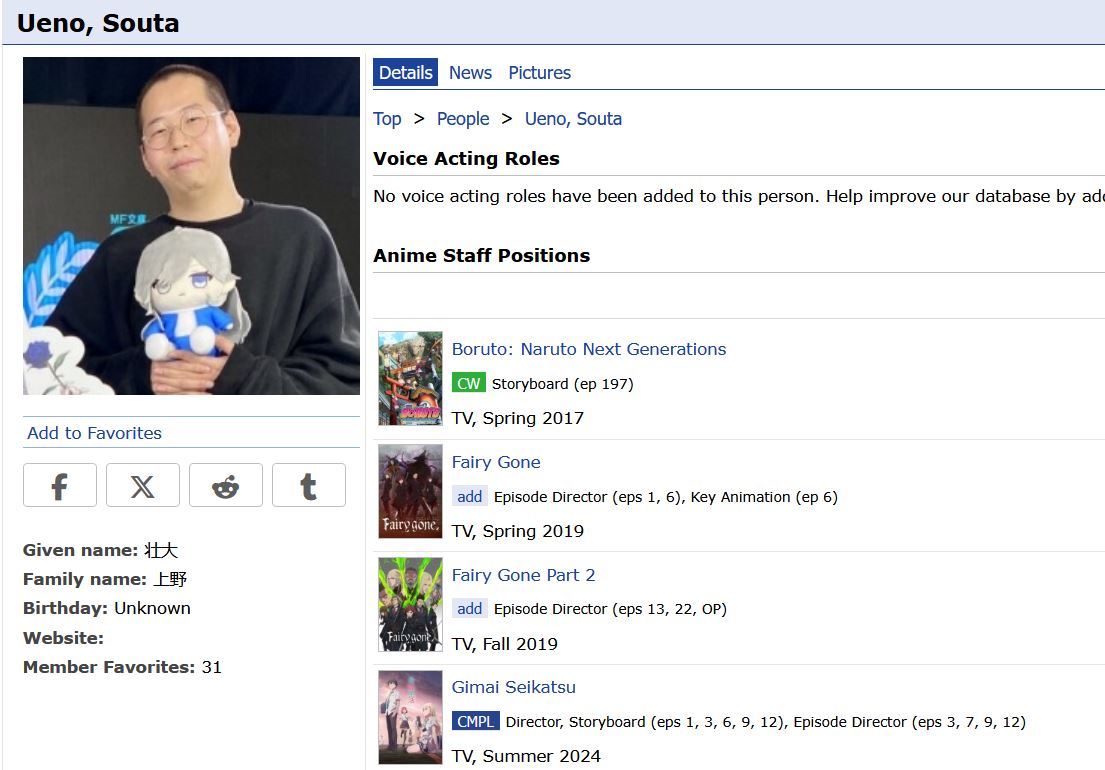Click Ueno, Souta breadcrumb link

click(x=573, y=119)
